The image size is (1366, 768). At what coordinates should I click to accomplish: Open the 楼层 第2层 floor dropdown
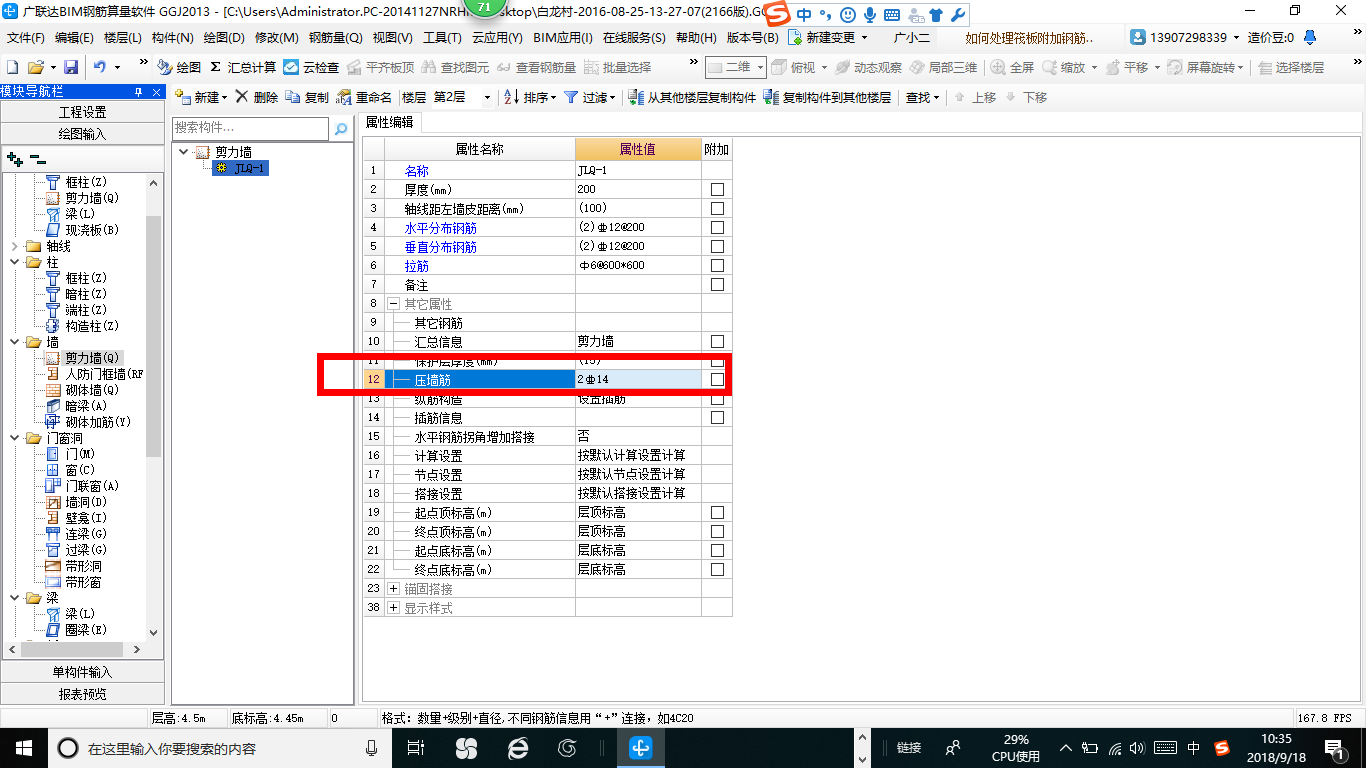pos(487,97)
